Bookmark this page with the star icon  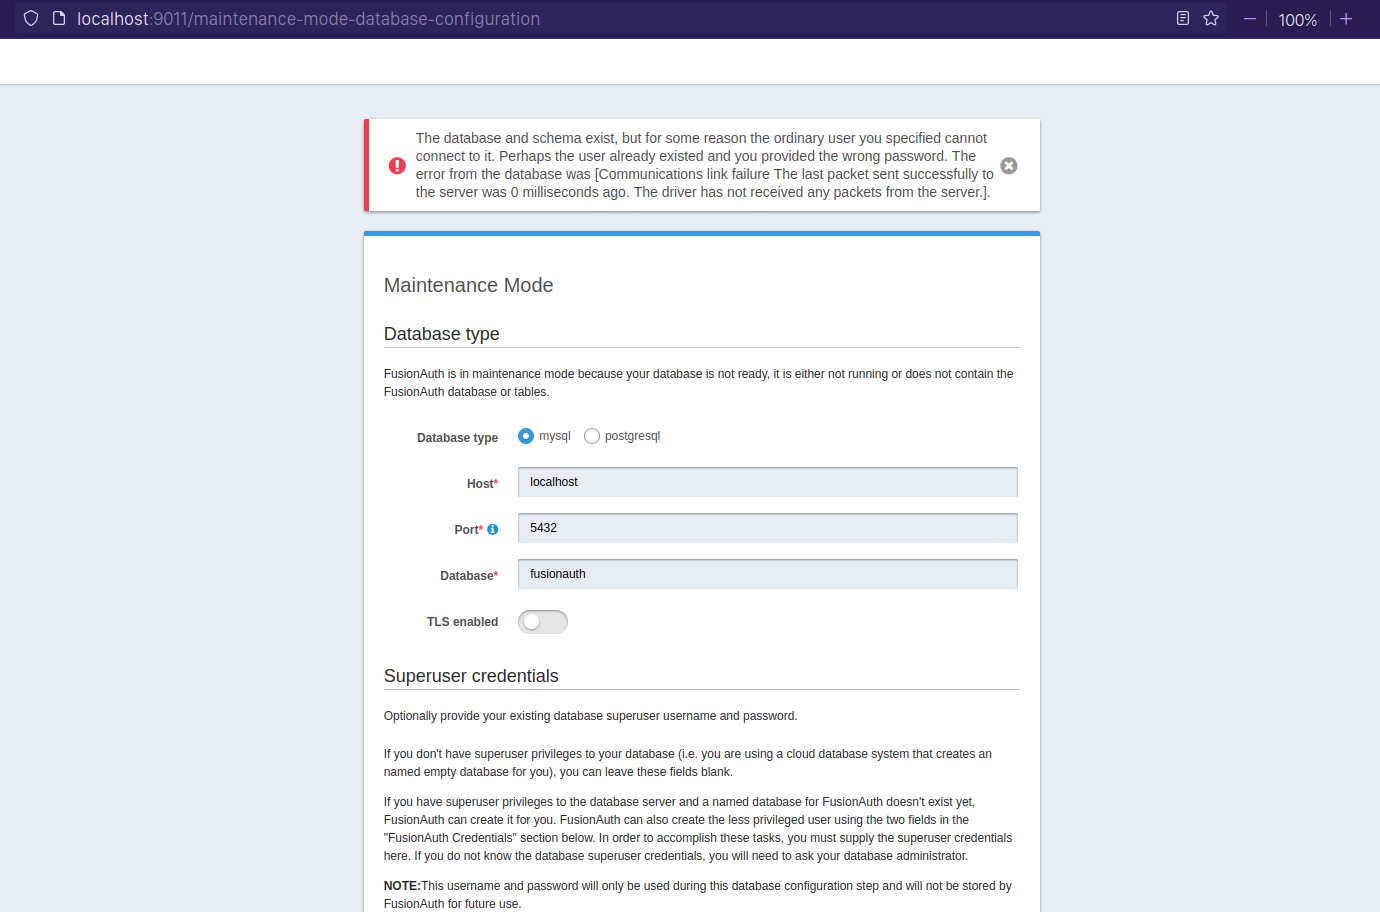pos(1211,19)
